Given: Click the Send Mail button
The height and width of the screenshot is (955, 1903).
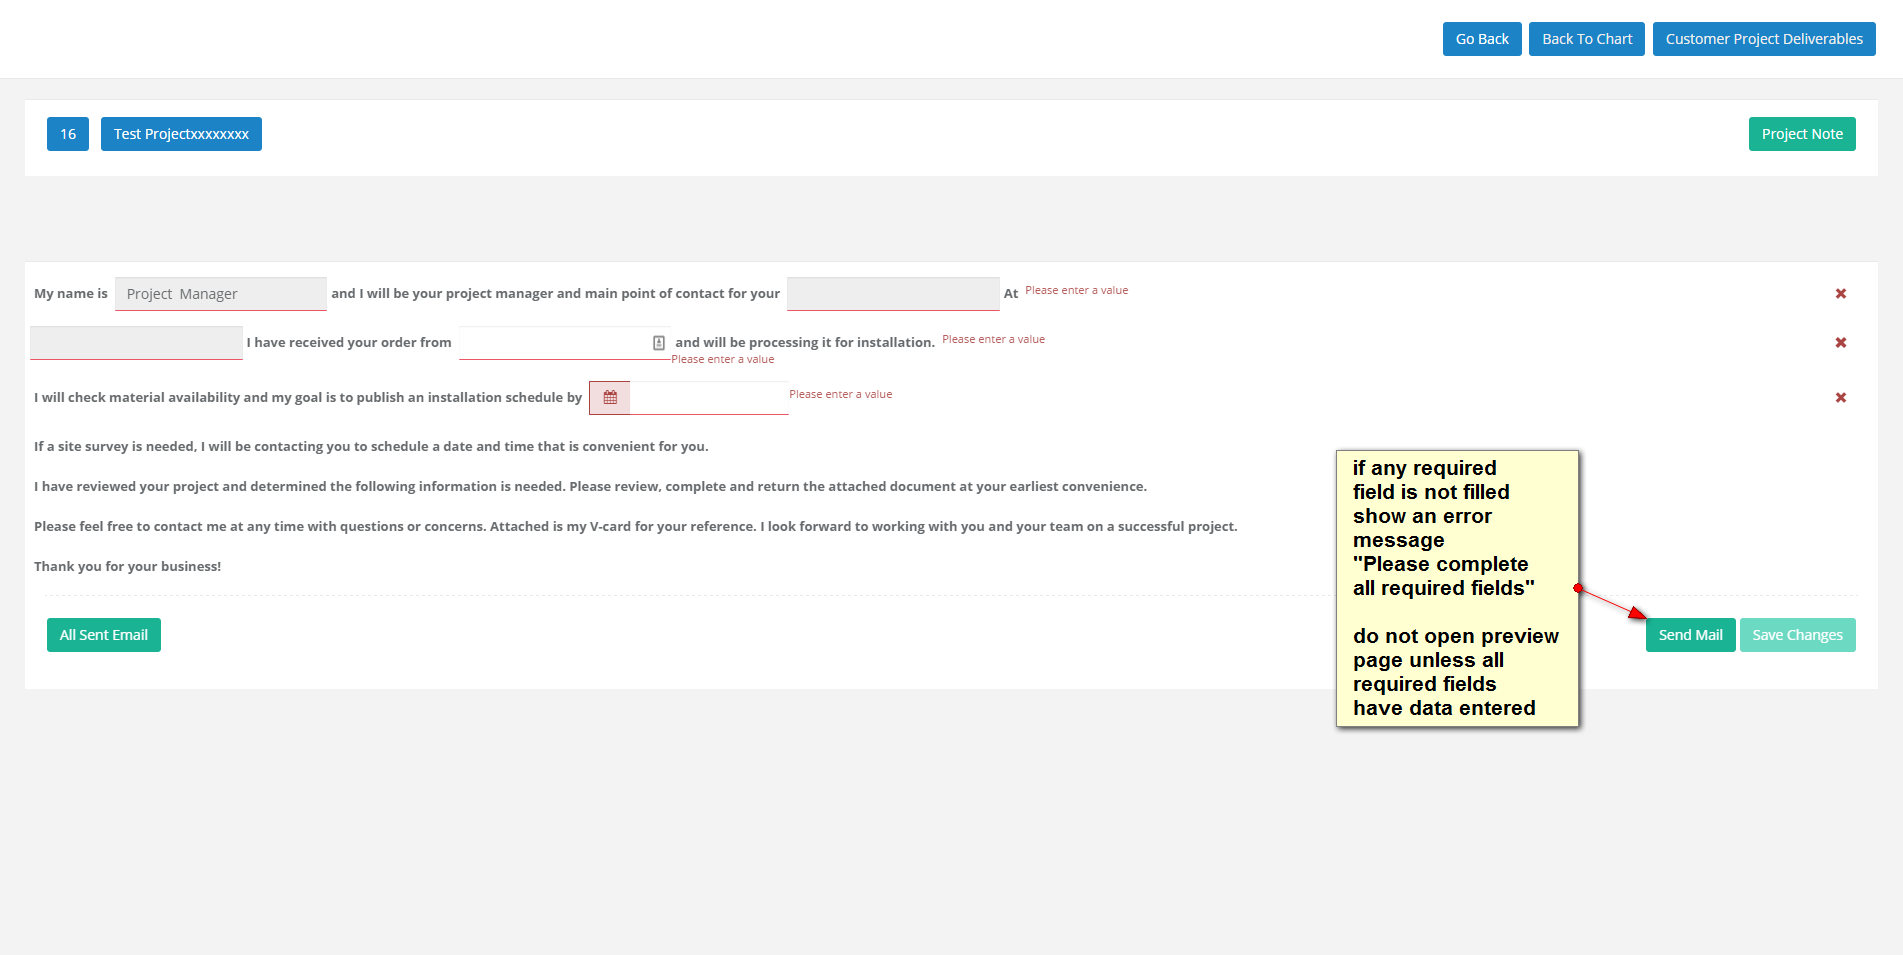Looking at the screenshot, I should [x=1690, y=635].
